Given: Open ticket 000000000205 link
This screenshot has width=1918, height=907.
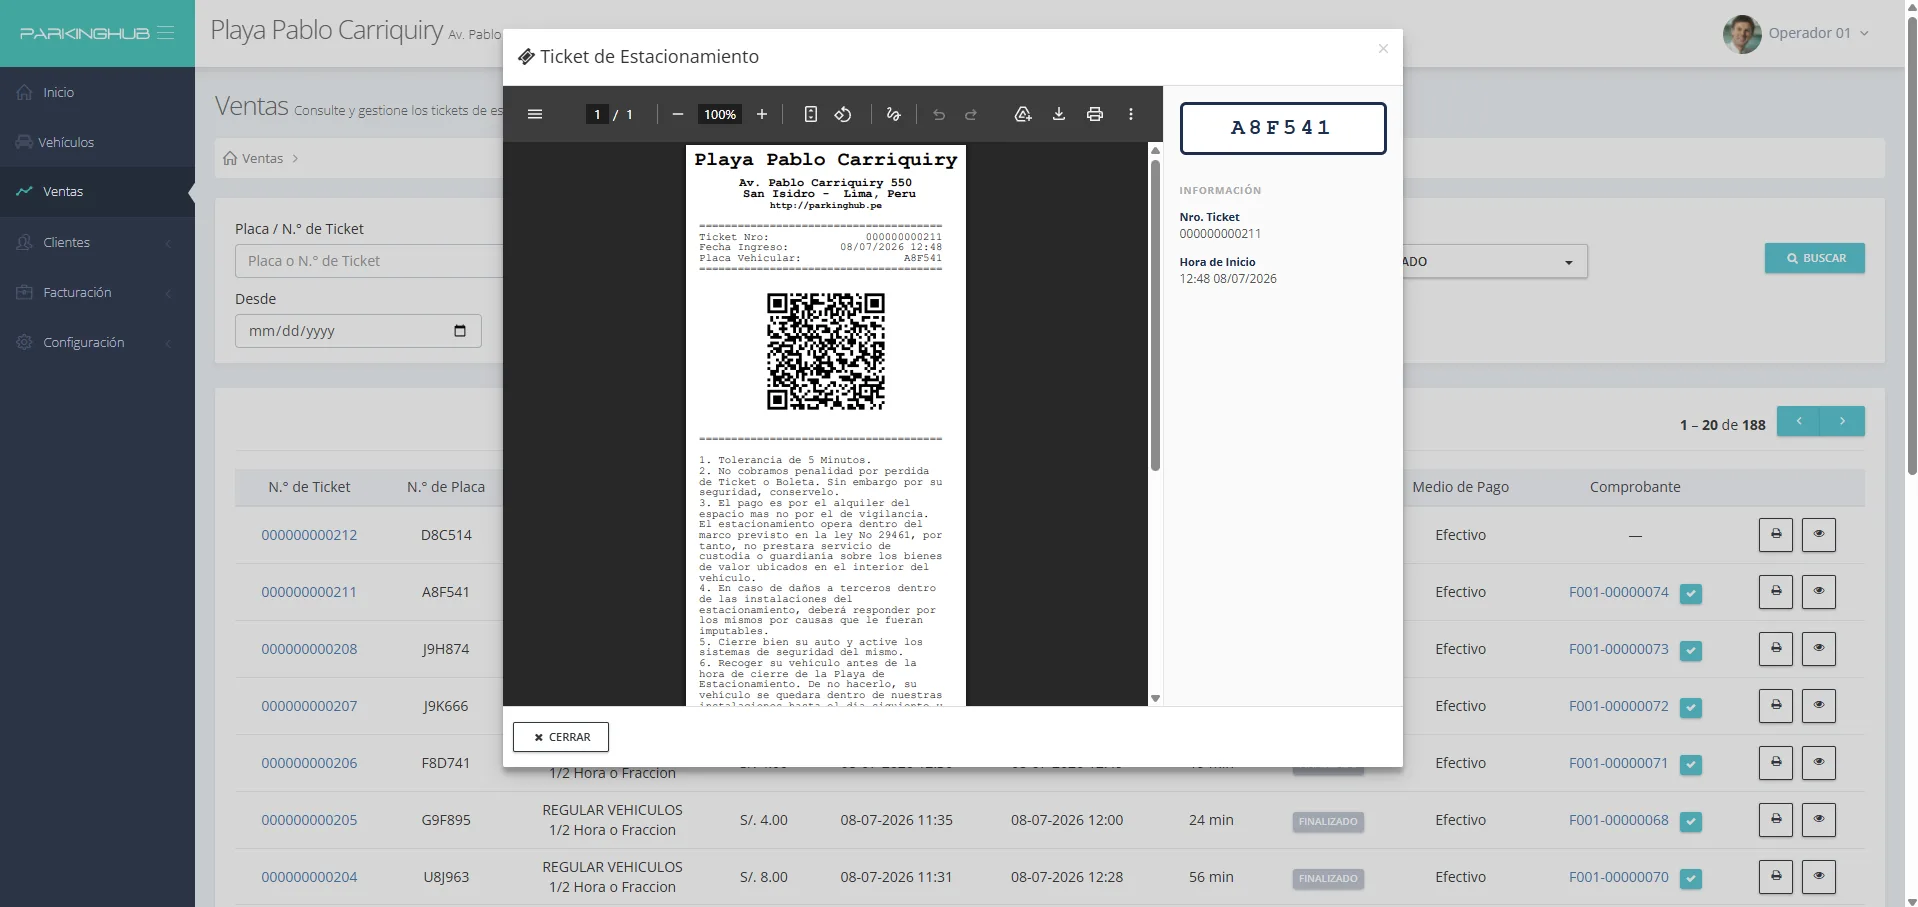Looking at the screenshot, I should click(x=309, y=820).
